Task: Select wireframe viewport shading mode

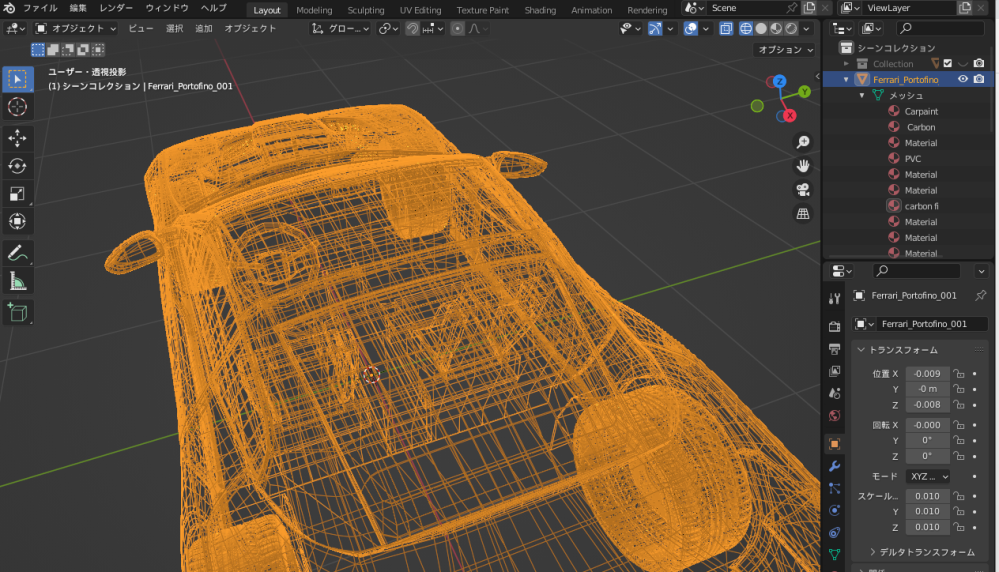Action: [x=745, y=29]
